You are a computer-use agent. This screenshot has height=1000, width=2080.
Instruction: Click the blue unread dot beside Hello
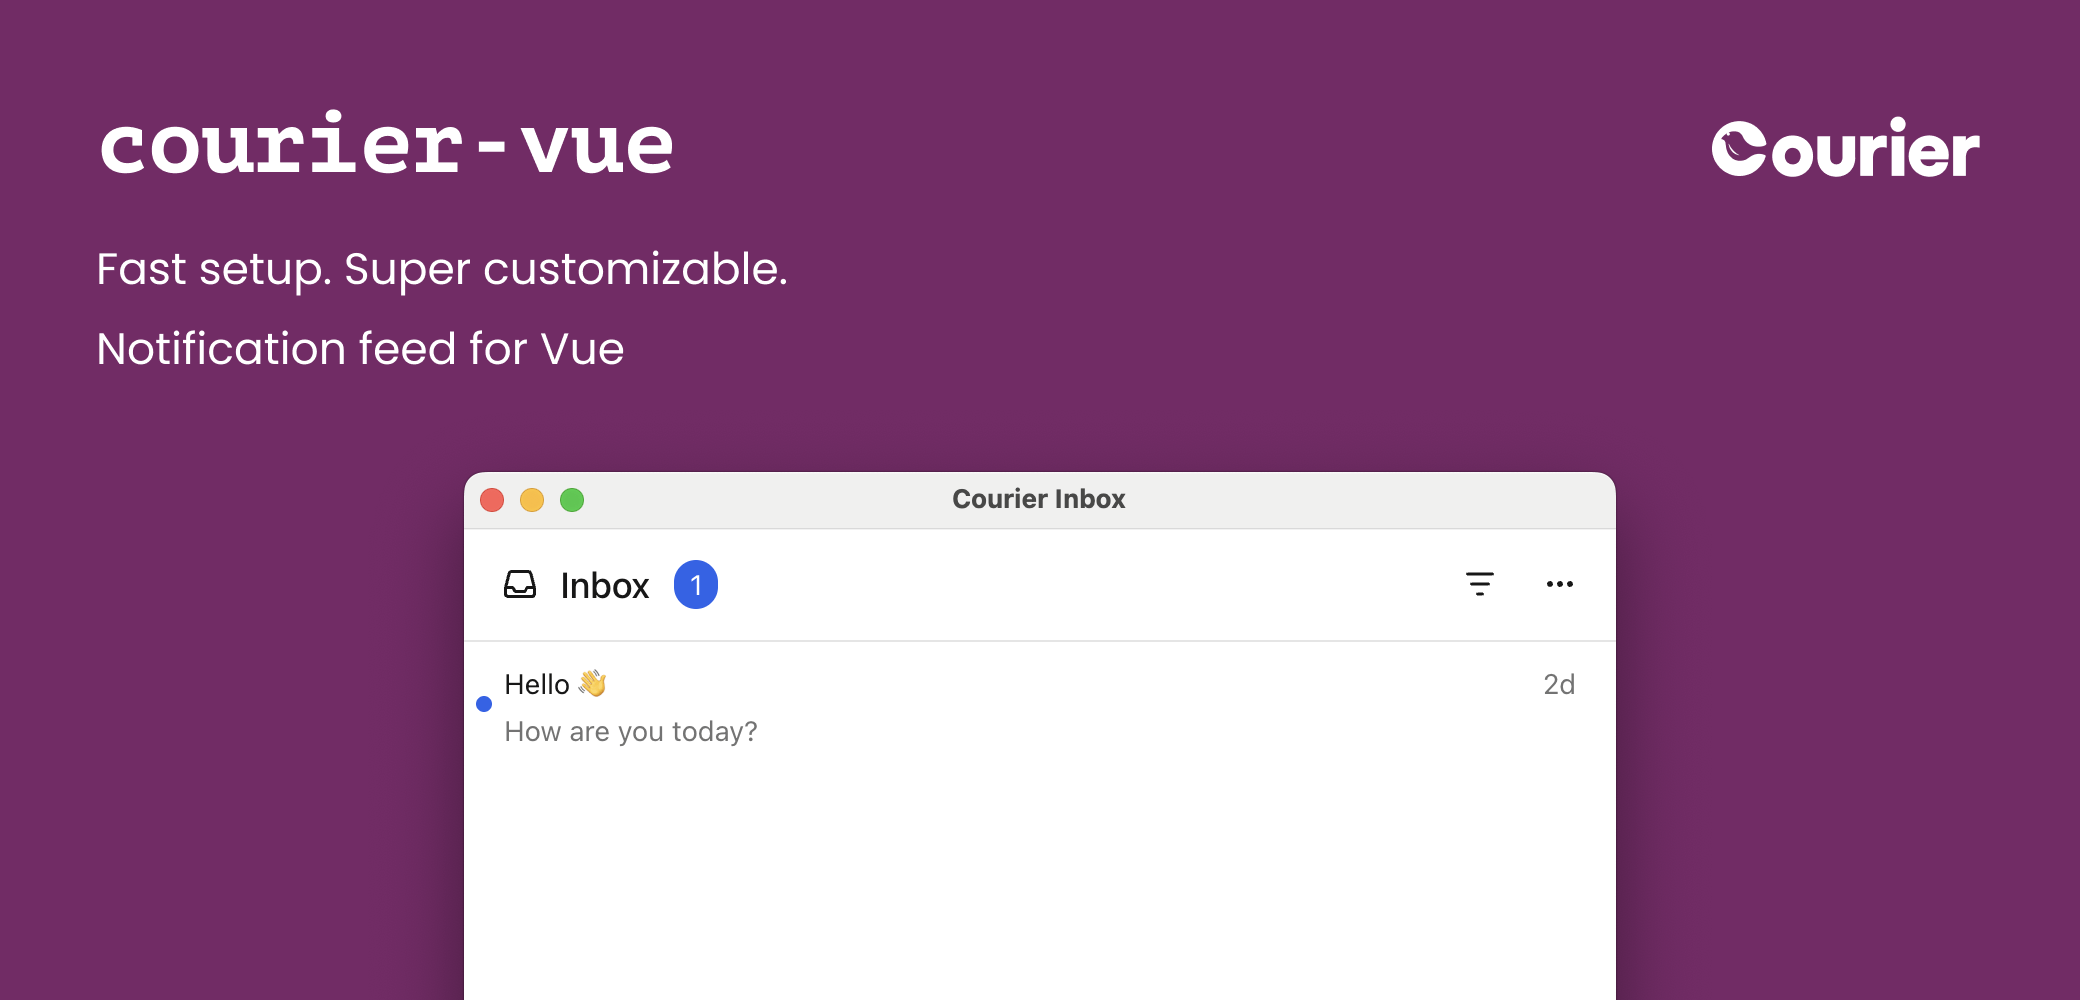coord(484,704)
